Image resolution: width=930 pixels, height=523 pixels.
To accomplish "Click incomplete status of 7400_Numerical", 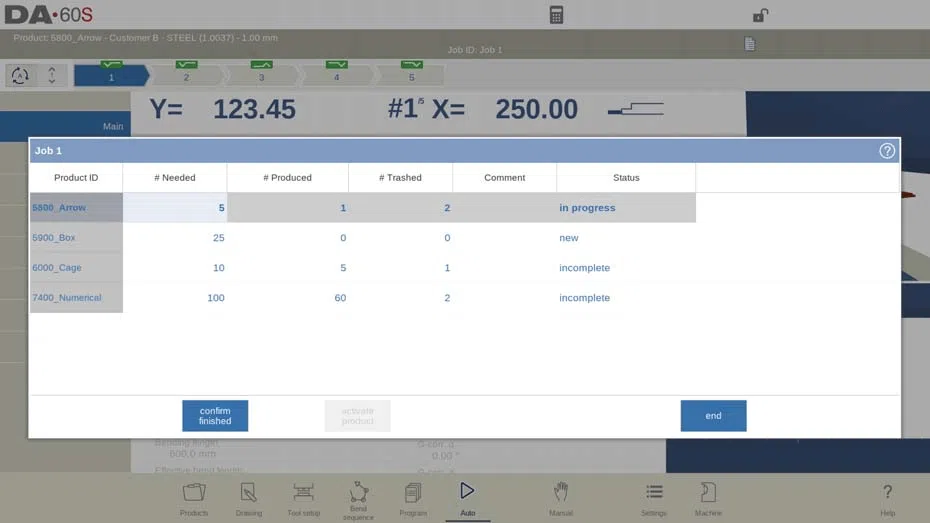I will coord(584,298).
